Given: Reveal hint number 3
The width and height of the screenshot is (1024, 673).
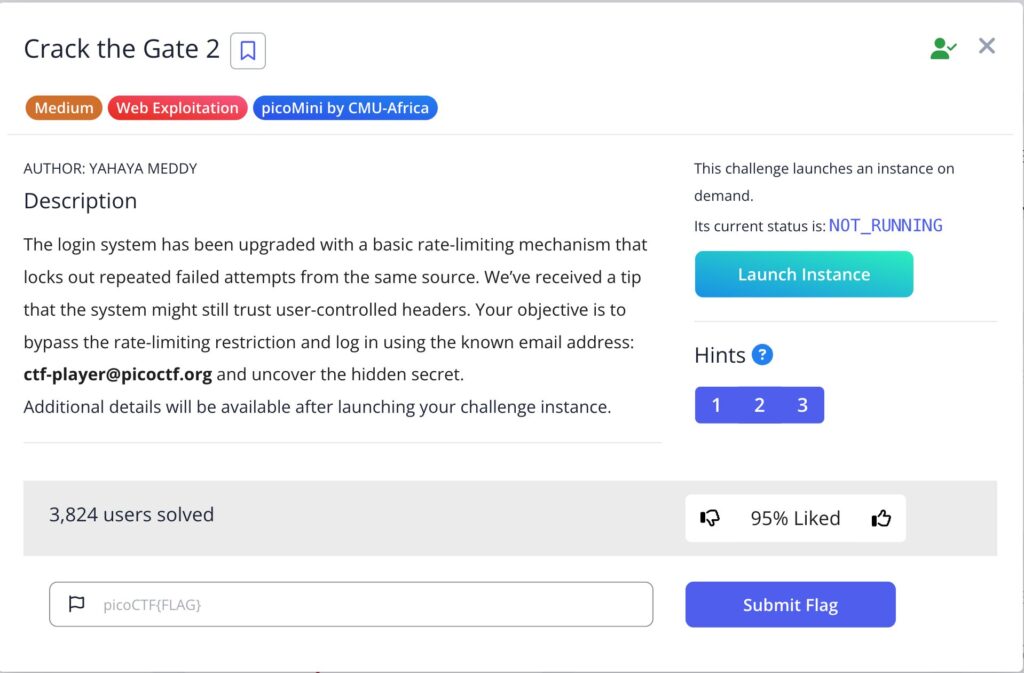Looking at the screenshot, I should point(802,405).
